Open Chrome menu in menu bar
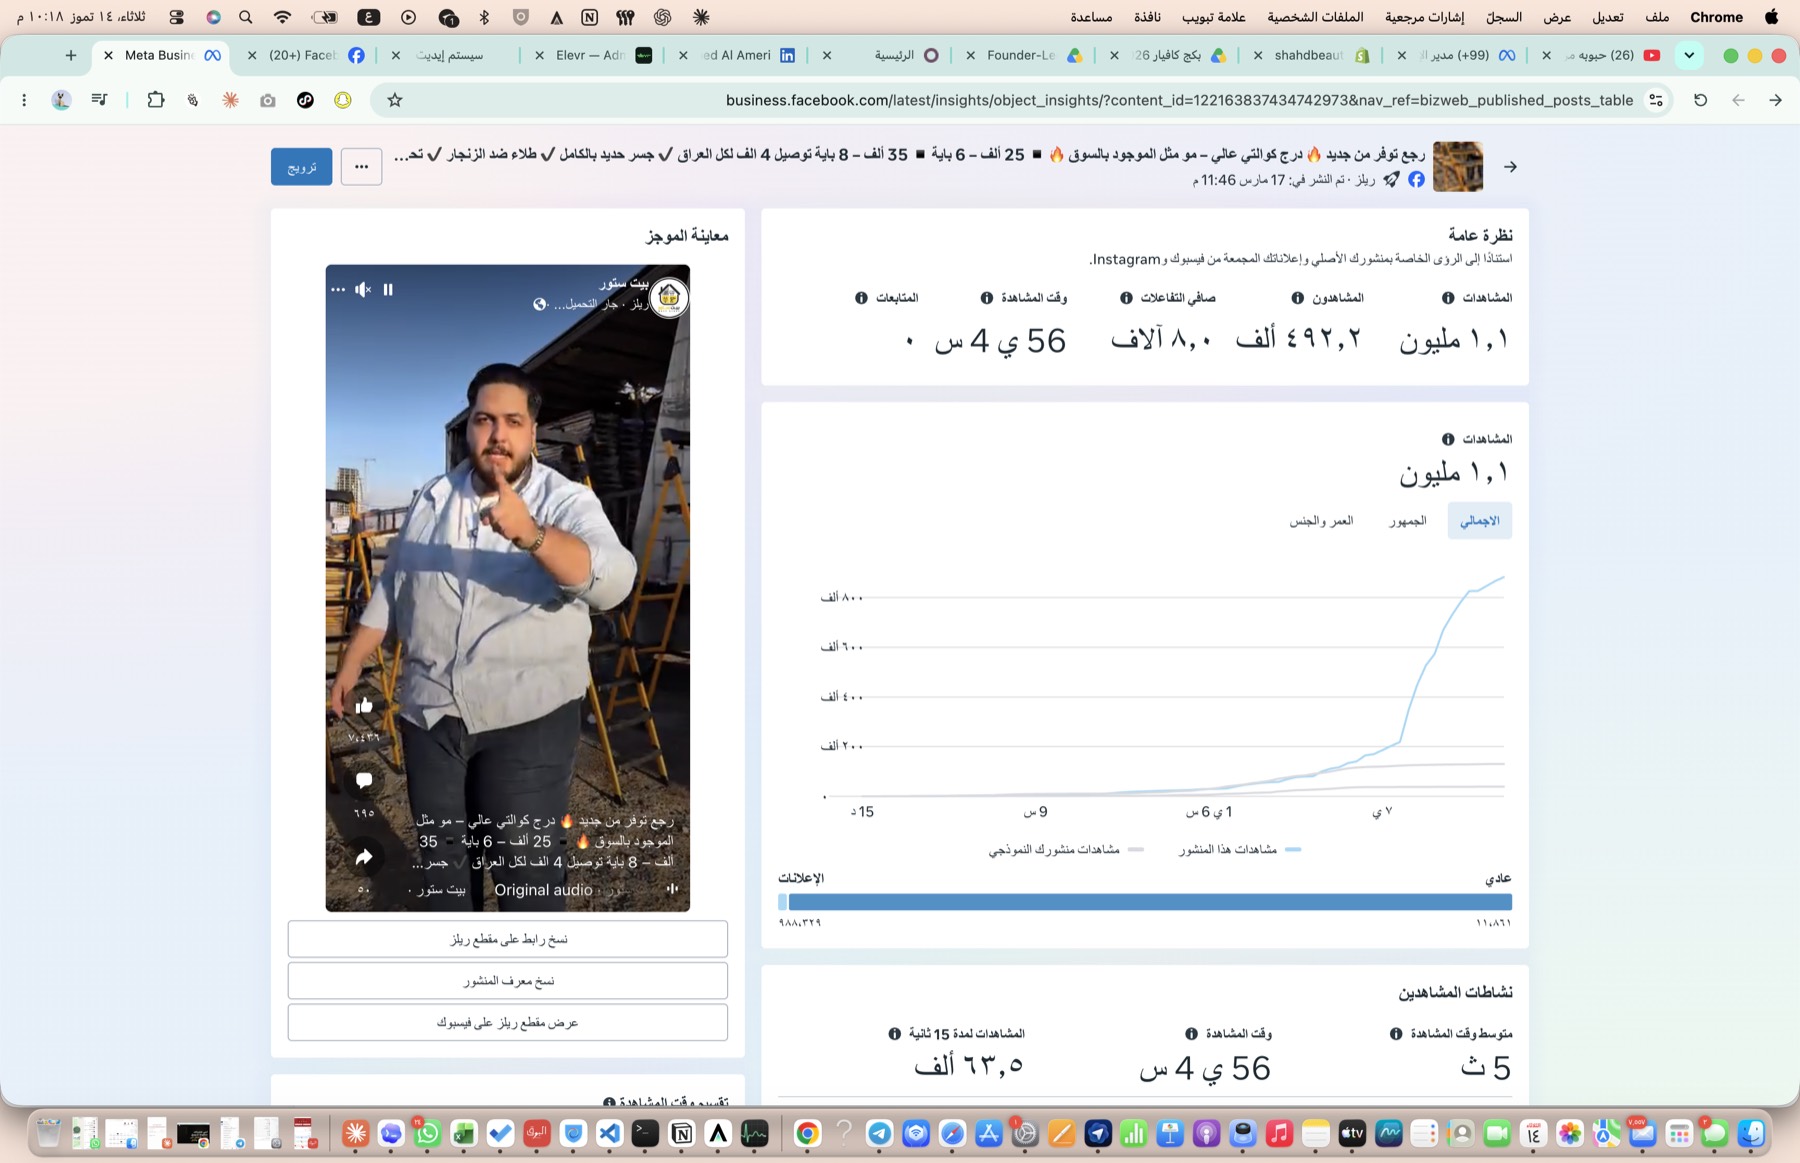The width and height of the screenshot is (1800, 1163). [x=1716, y=17]
